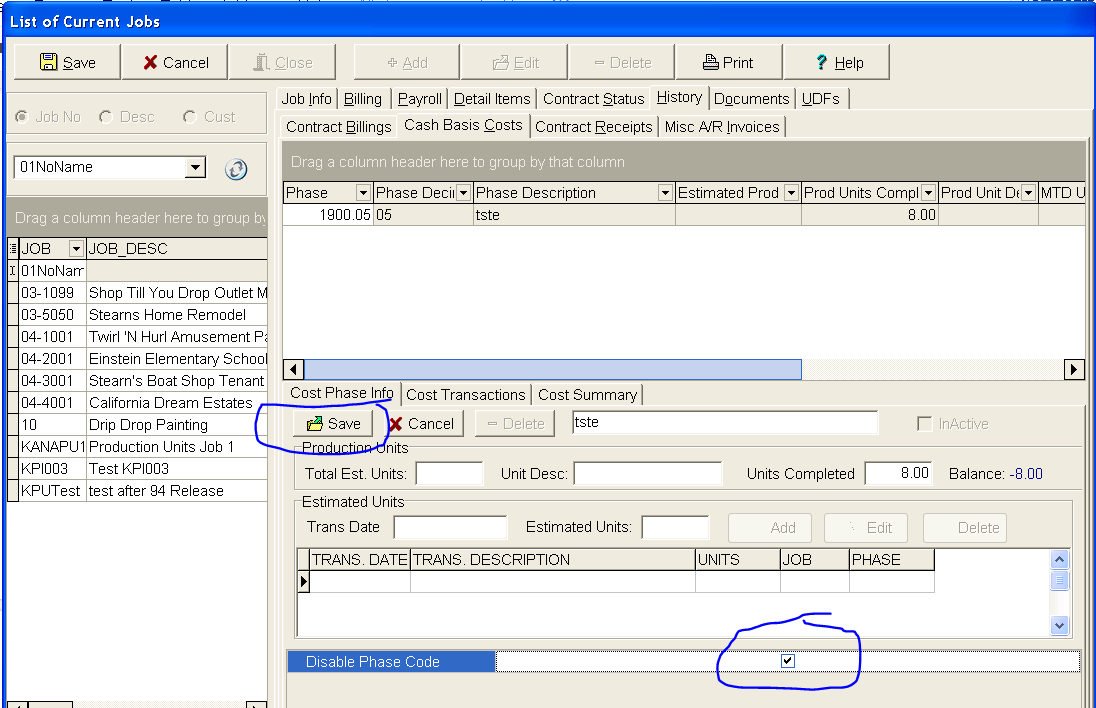The image size is (1096, 708).
Task: Open the Cost Transactions tab
Action: click(x=466, y=395)
